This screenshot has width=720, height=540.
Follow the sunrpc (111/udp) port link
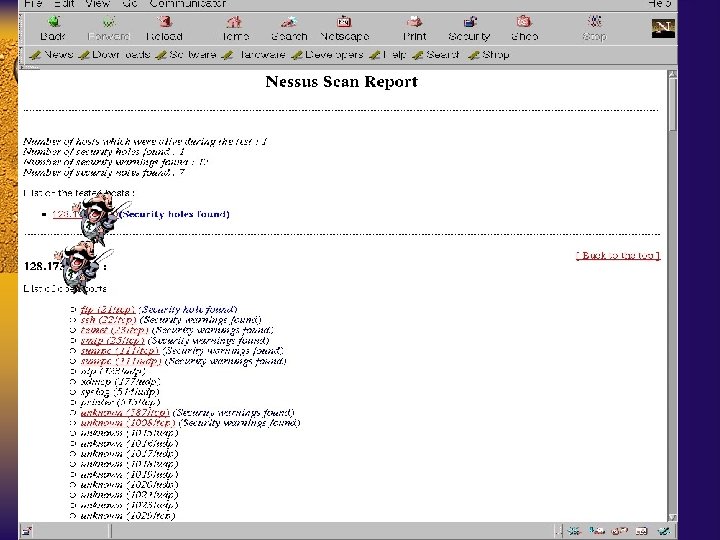tap(121, 361)
